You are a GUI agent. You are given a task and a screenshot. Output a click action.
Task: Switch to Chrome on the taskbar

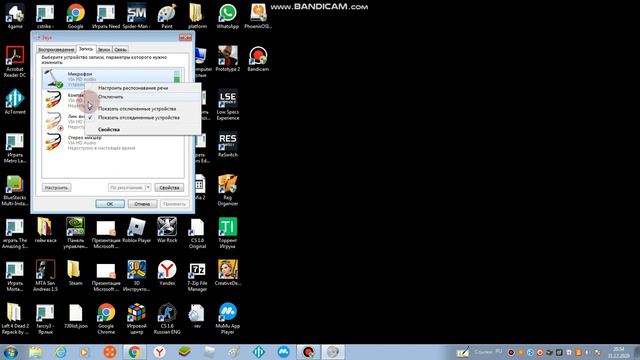[x=135, y=352]
